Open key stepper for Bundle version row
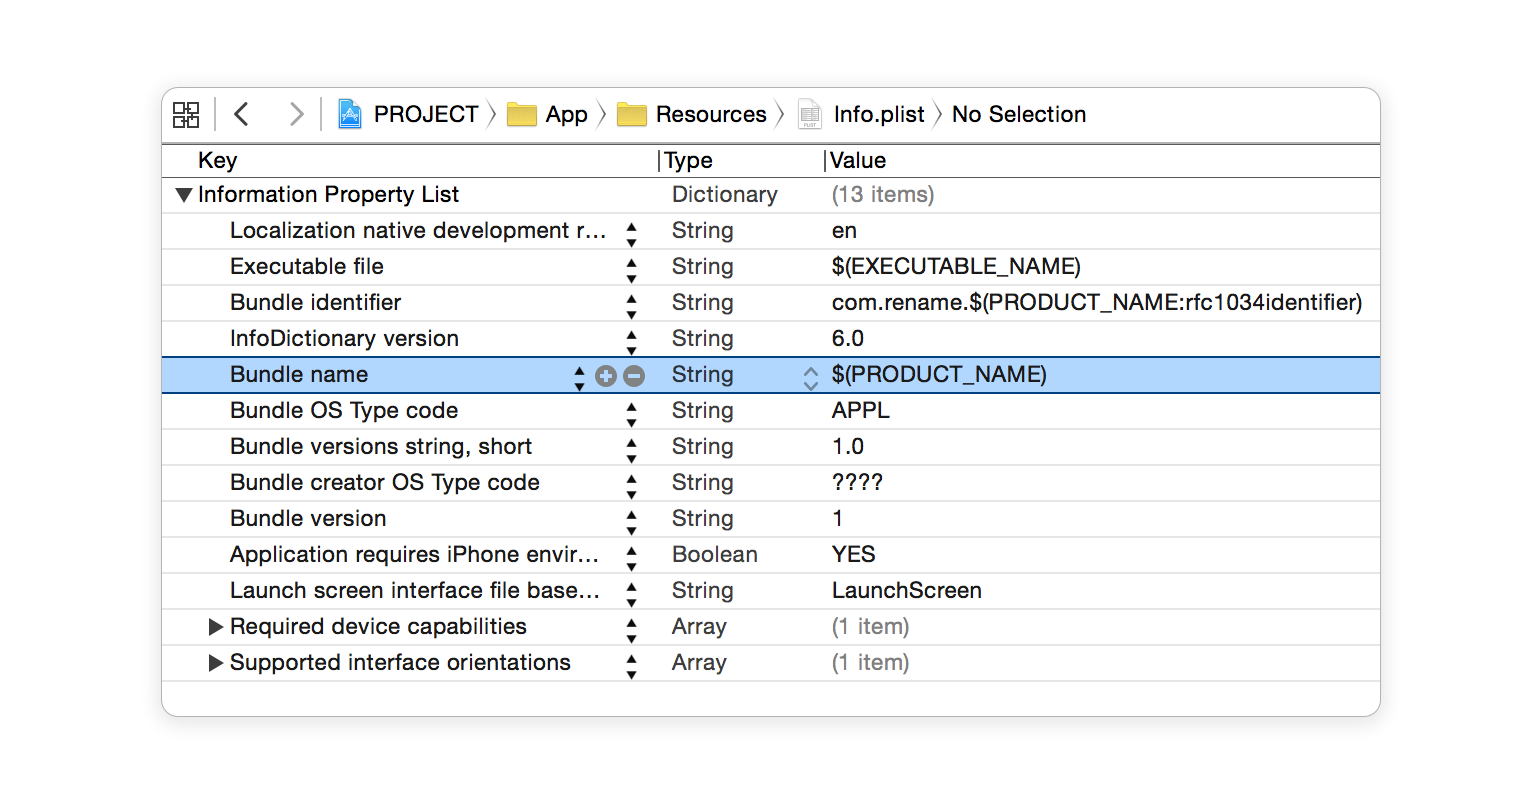1540x800 pixels. 631,523
